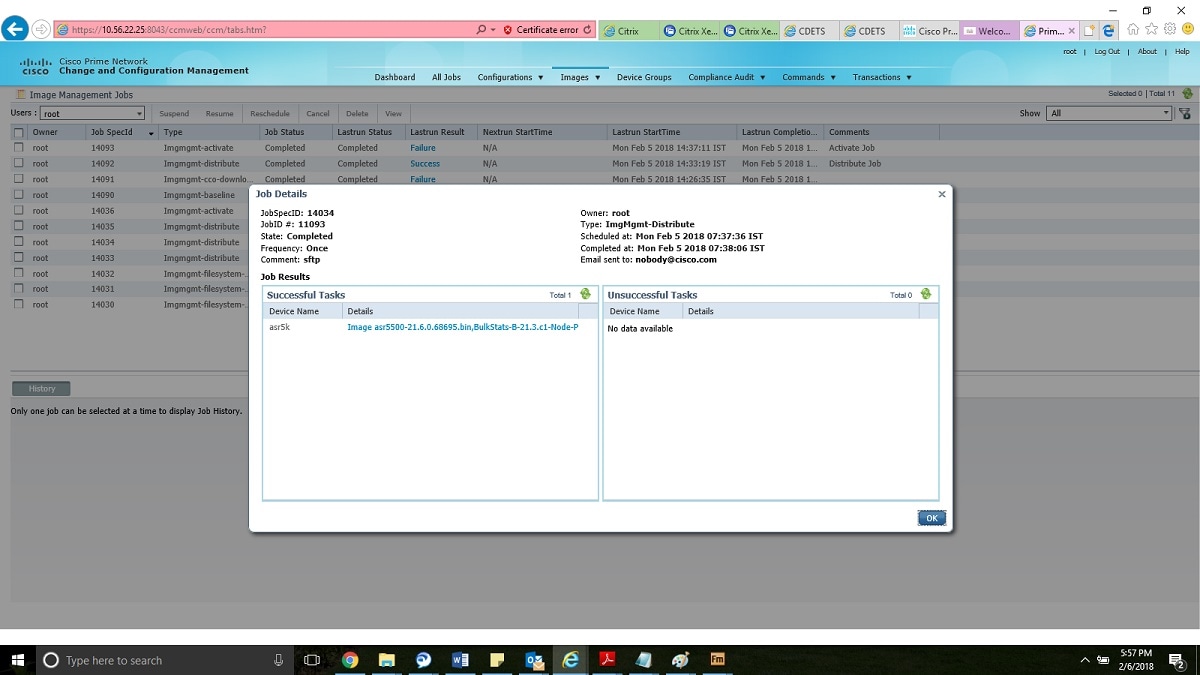
Task: Click the Log Out link
Action: pyautogui.click(x=1107, y=51)
